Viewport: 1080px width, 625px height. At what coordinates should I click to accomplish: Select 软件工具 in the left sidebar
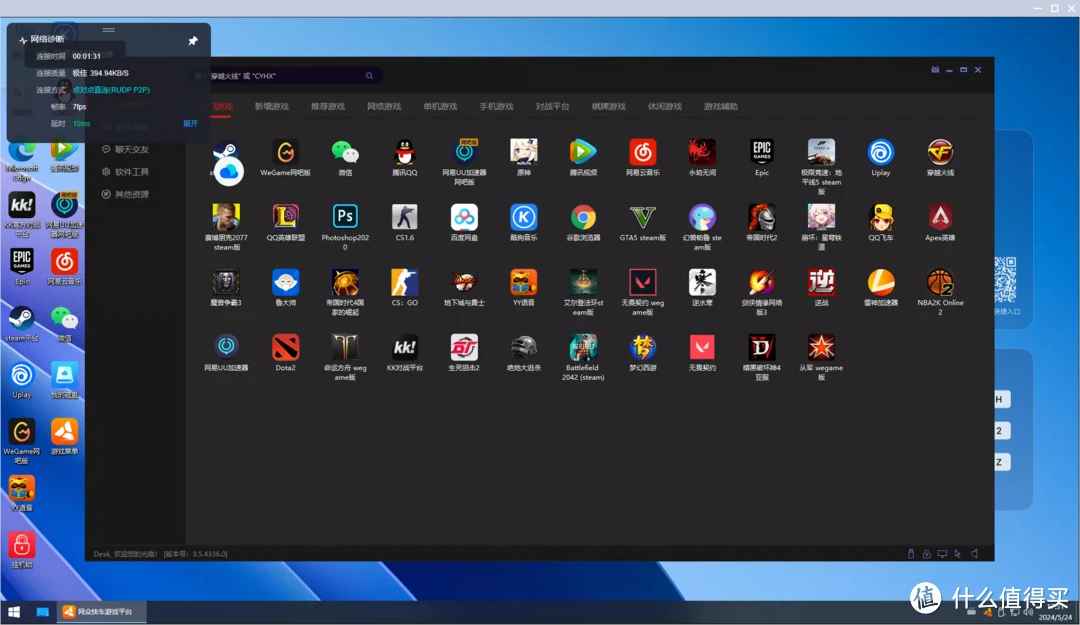pyautogui.click(x=131, y=172)
